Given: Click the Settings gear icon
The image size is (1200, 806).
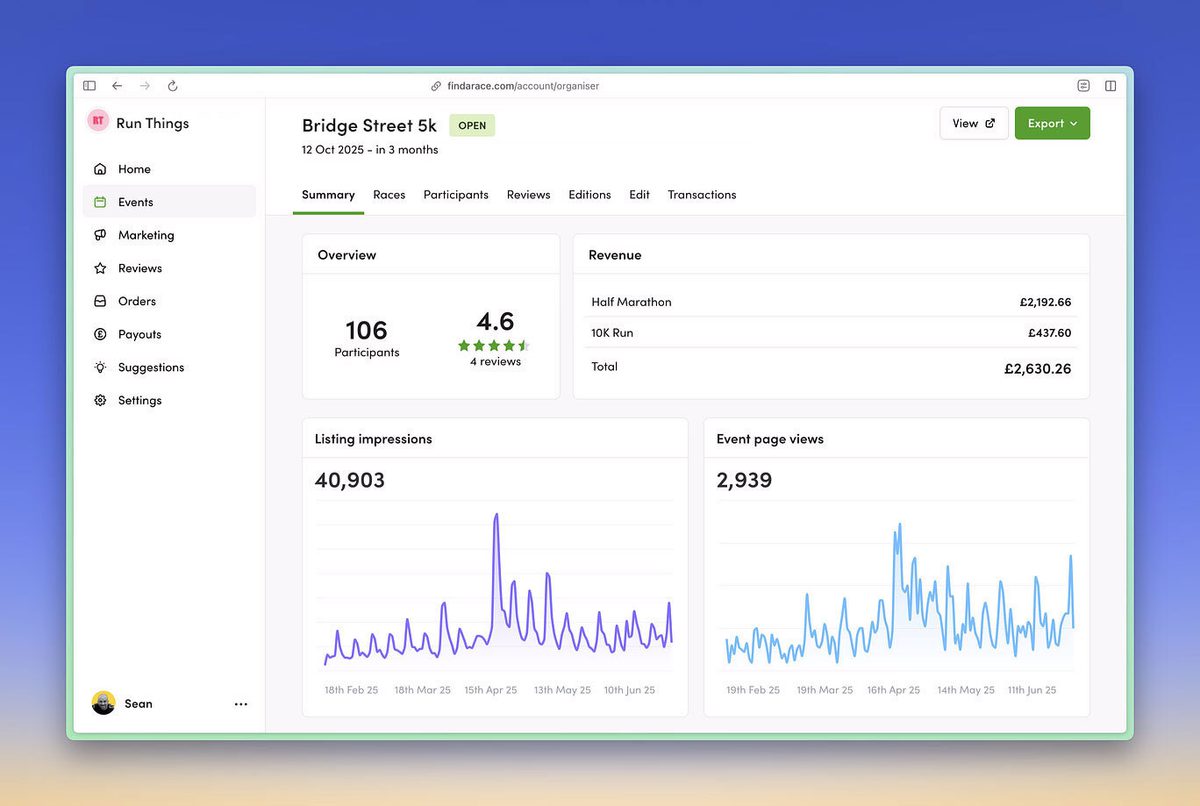Looking at the screenshot, I should pyautogui.click(x=100, y=400).
